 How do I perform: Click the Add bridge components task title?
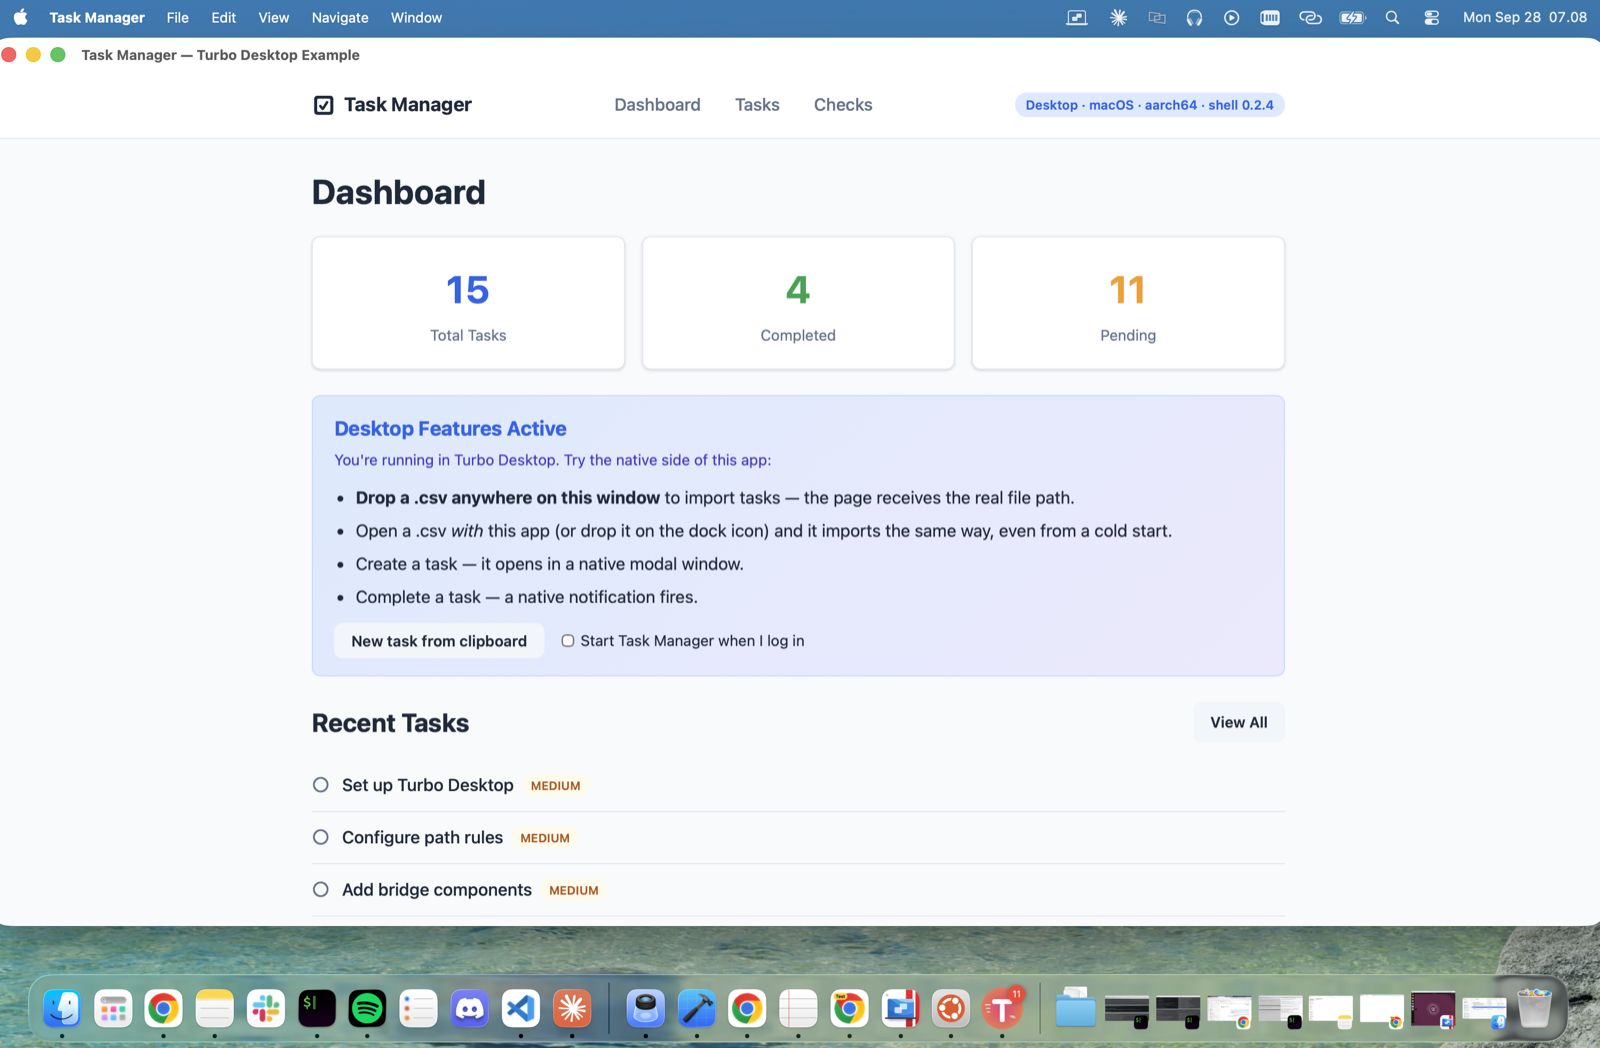point(437,890)
